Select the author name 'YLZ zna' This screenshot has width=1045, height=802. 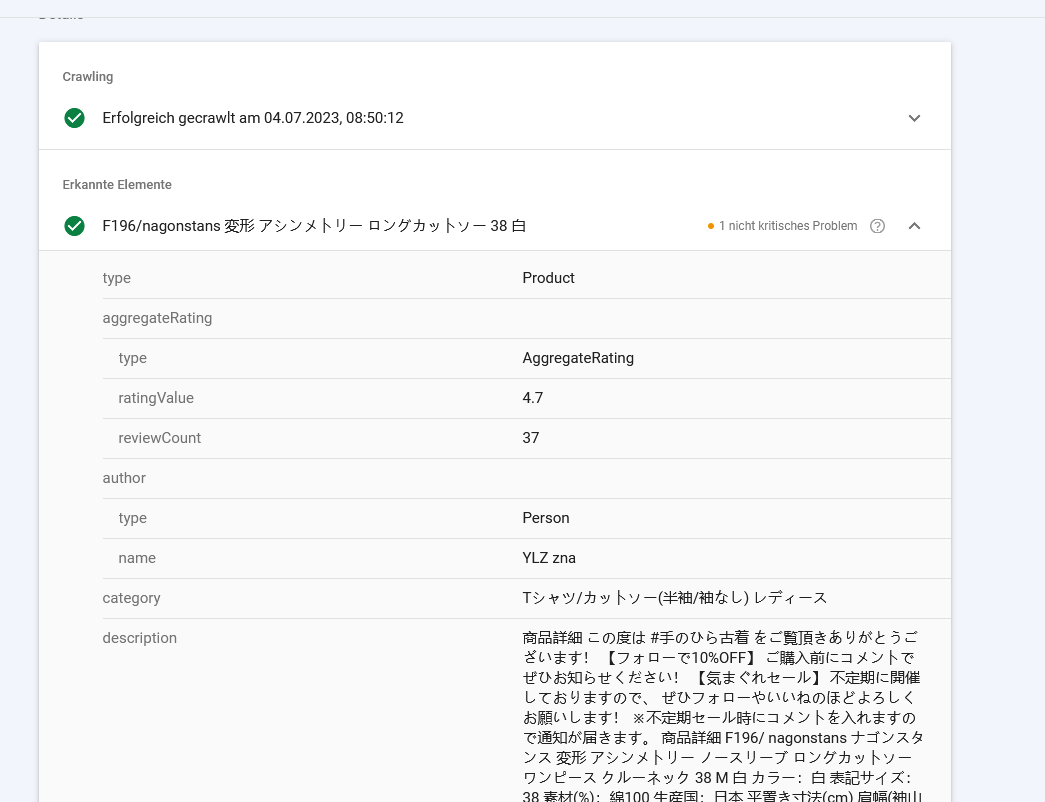coord(549,558)
